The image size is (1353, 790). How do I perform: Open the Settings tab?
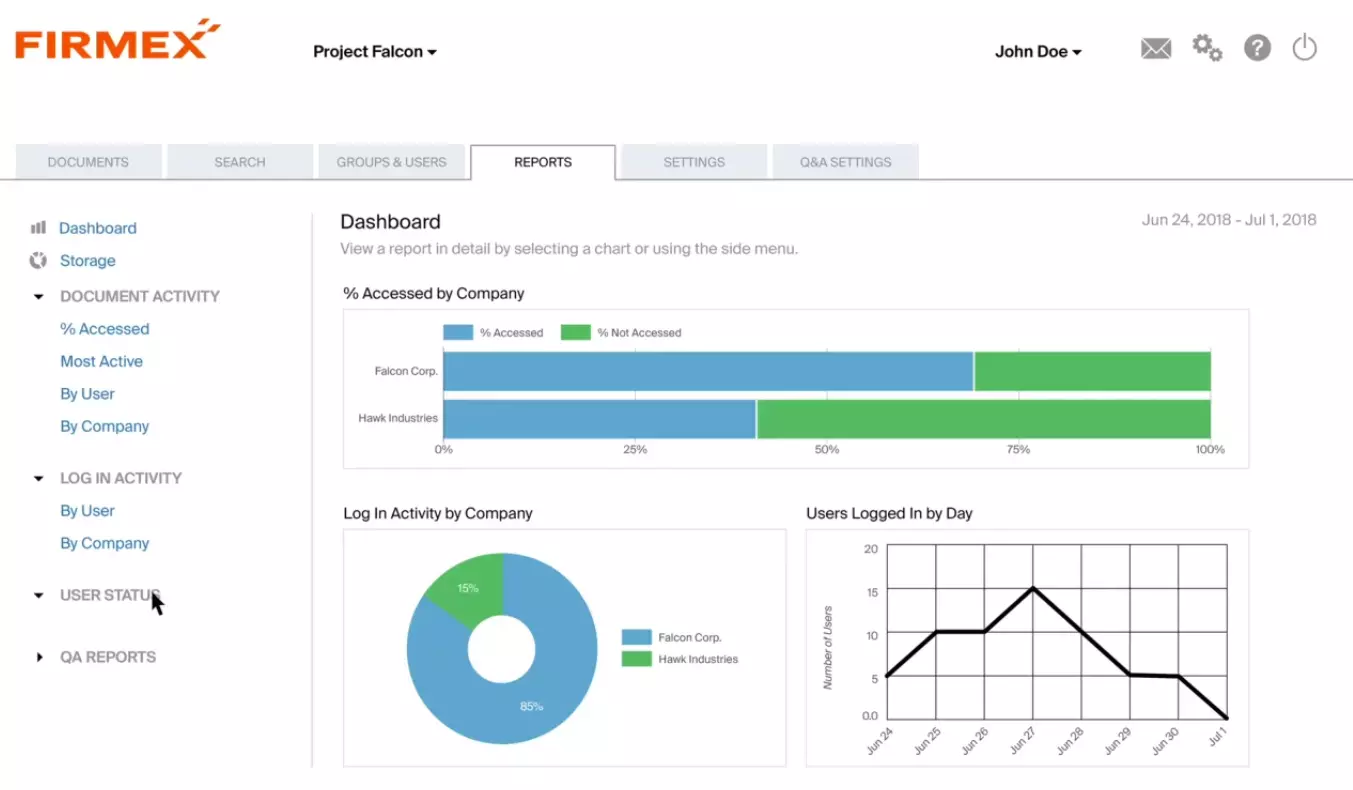coord(694,162)
